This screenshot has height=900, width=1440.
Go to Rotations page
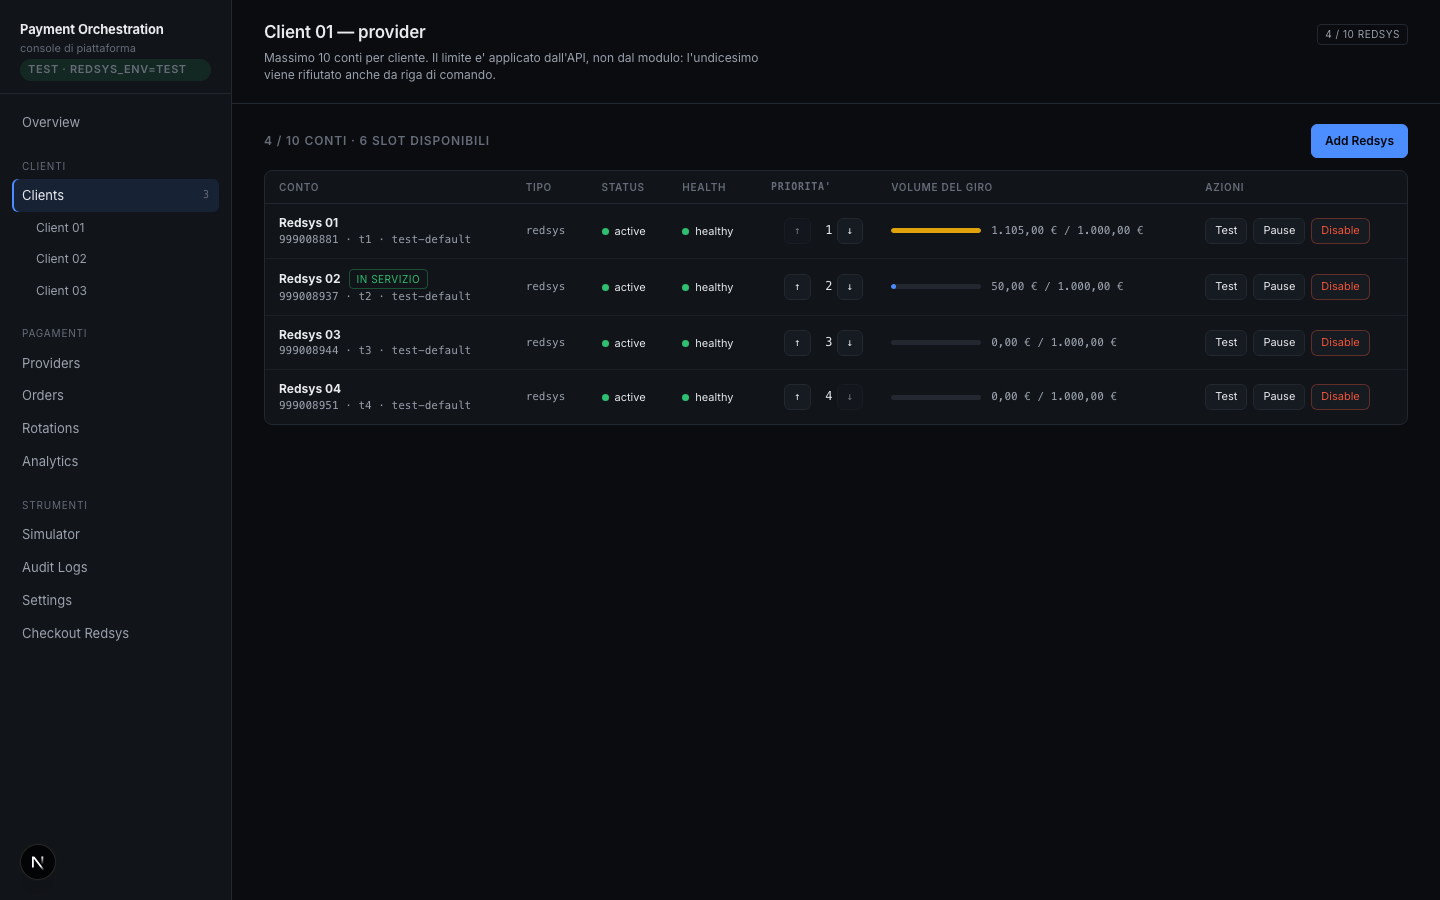click(x=115, y=428)
